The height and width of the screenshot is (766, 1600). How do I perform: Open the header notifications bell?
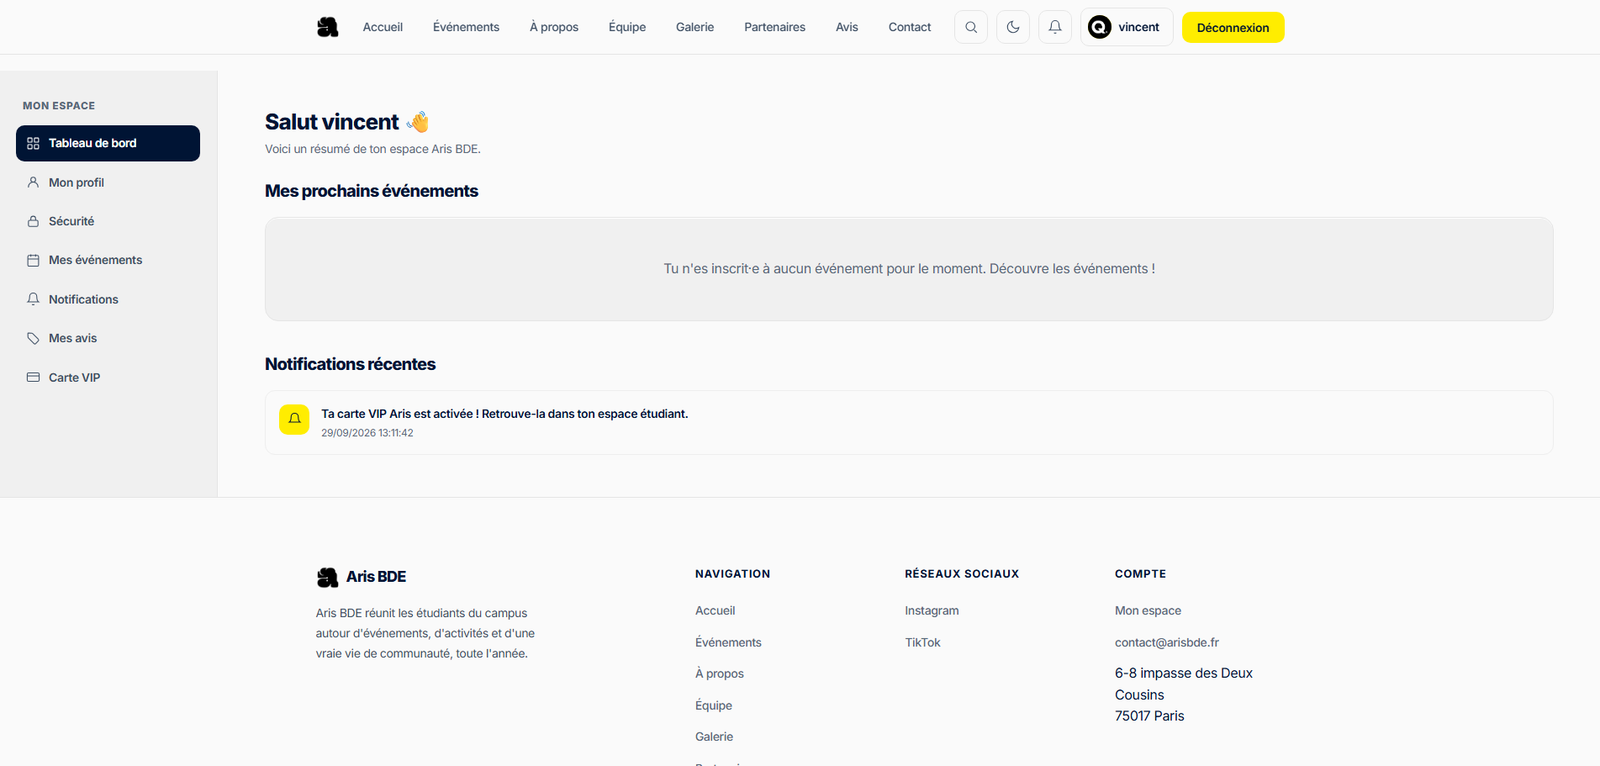1055,27
